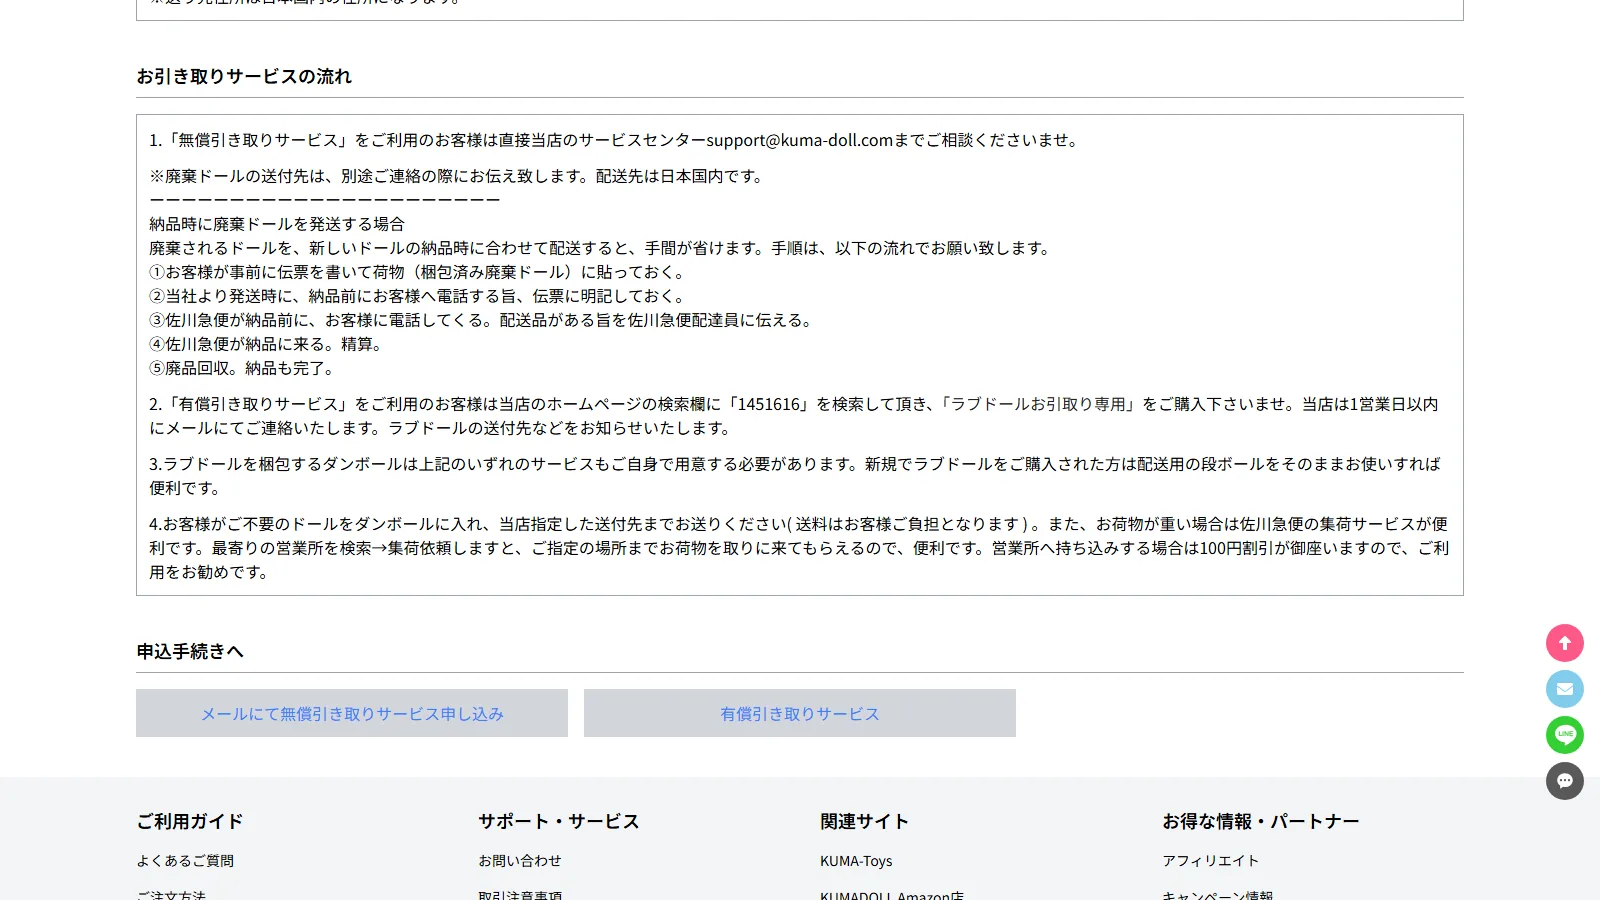1600x900 pixels.
Task: Click サポート・サービス footer heading
Action: [x=558, y=821]
